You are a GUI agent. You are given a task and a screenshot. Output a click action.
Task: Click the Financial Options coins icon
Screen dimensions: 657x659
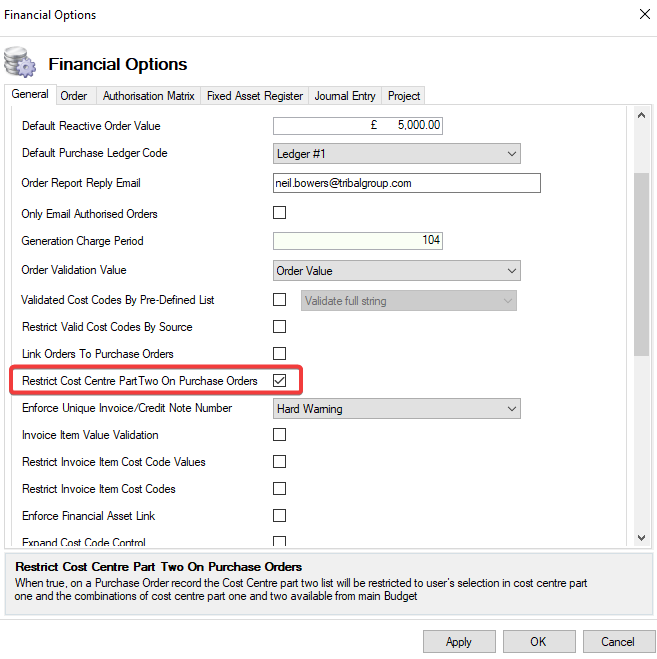click(21, 63)
